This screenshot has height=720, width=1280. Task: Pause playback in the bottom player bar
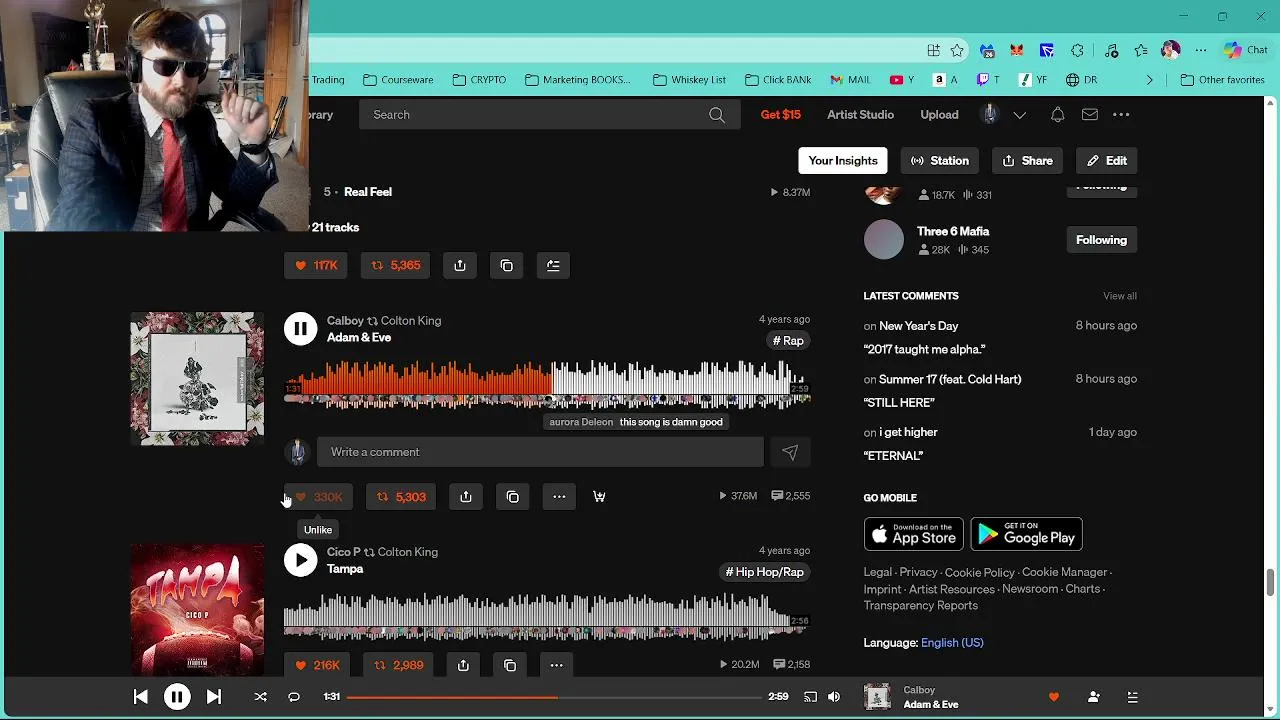point(177,697)
